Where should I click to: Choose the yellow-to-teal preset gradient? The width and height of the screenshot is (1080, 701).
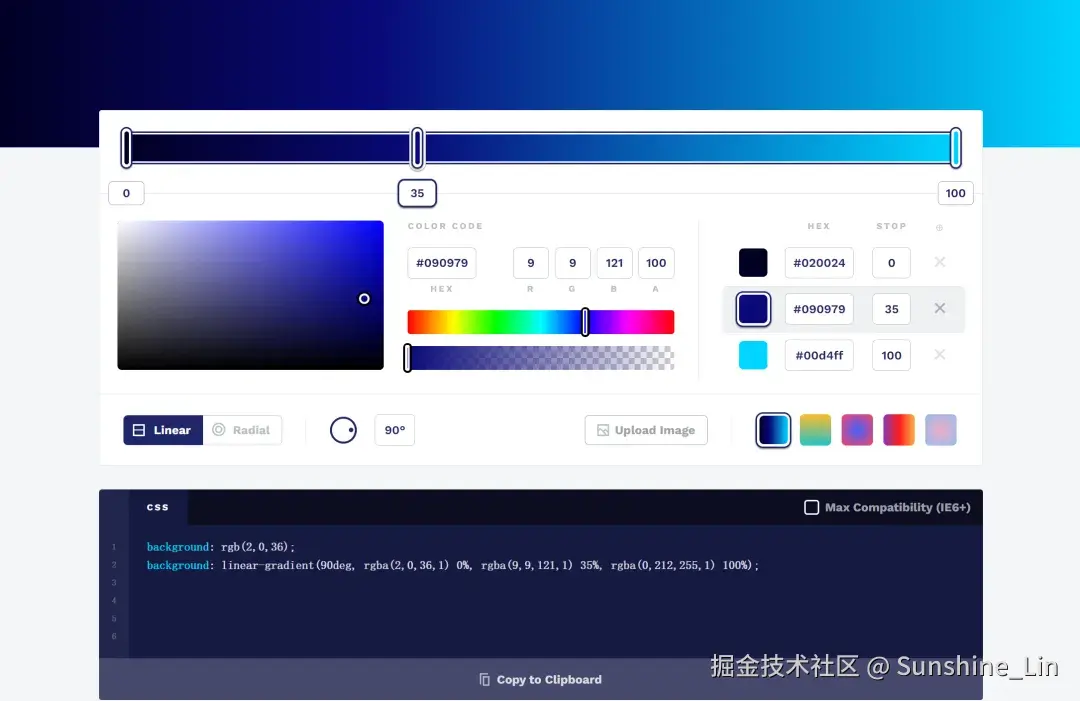(815, 430)
